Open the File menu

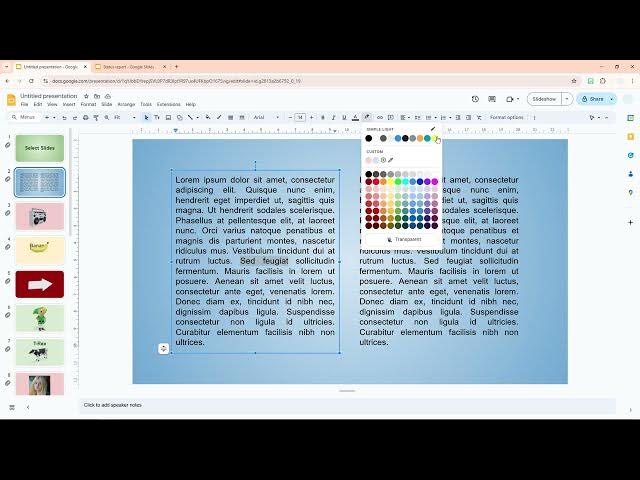point(24,104)
